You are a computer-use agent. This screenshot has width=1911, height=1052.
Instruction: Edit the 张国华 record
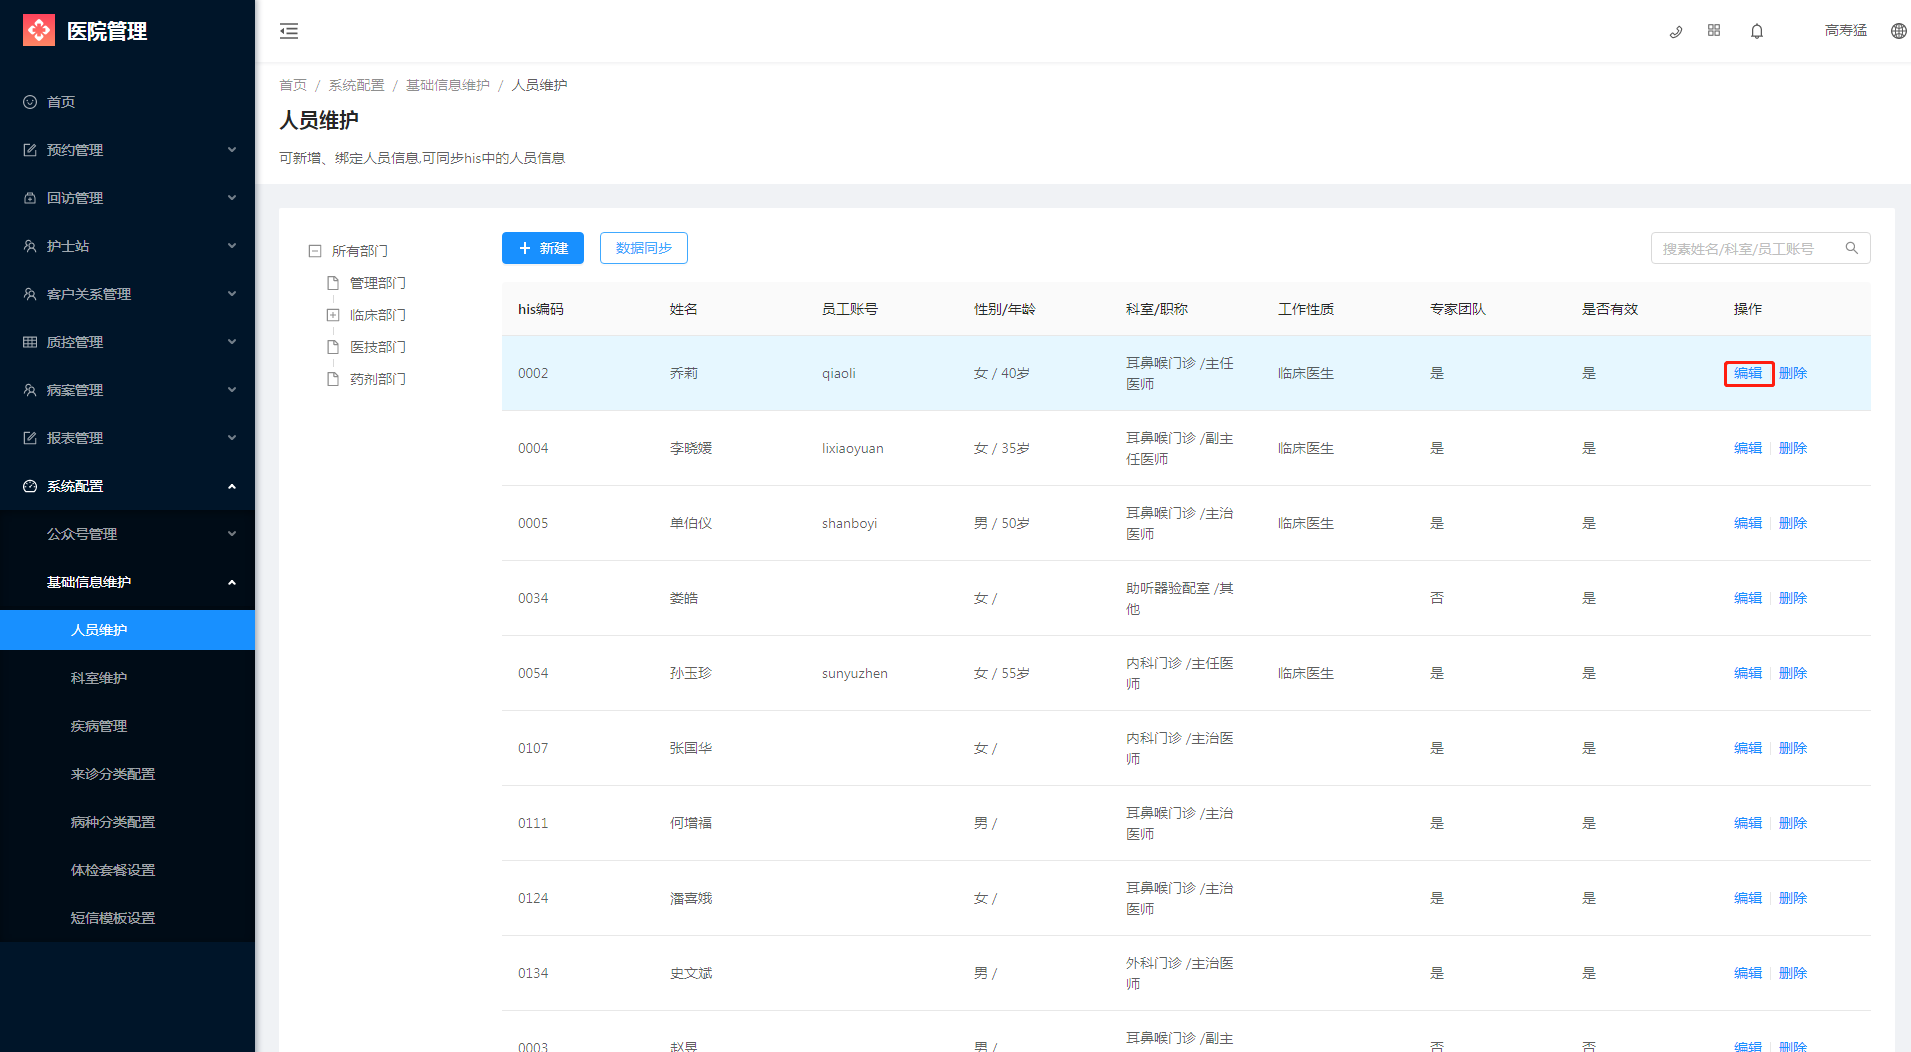1748,748
